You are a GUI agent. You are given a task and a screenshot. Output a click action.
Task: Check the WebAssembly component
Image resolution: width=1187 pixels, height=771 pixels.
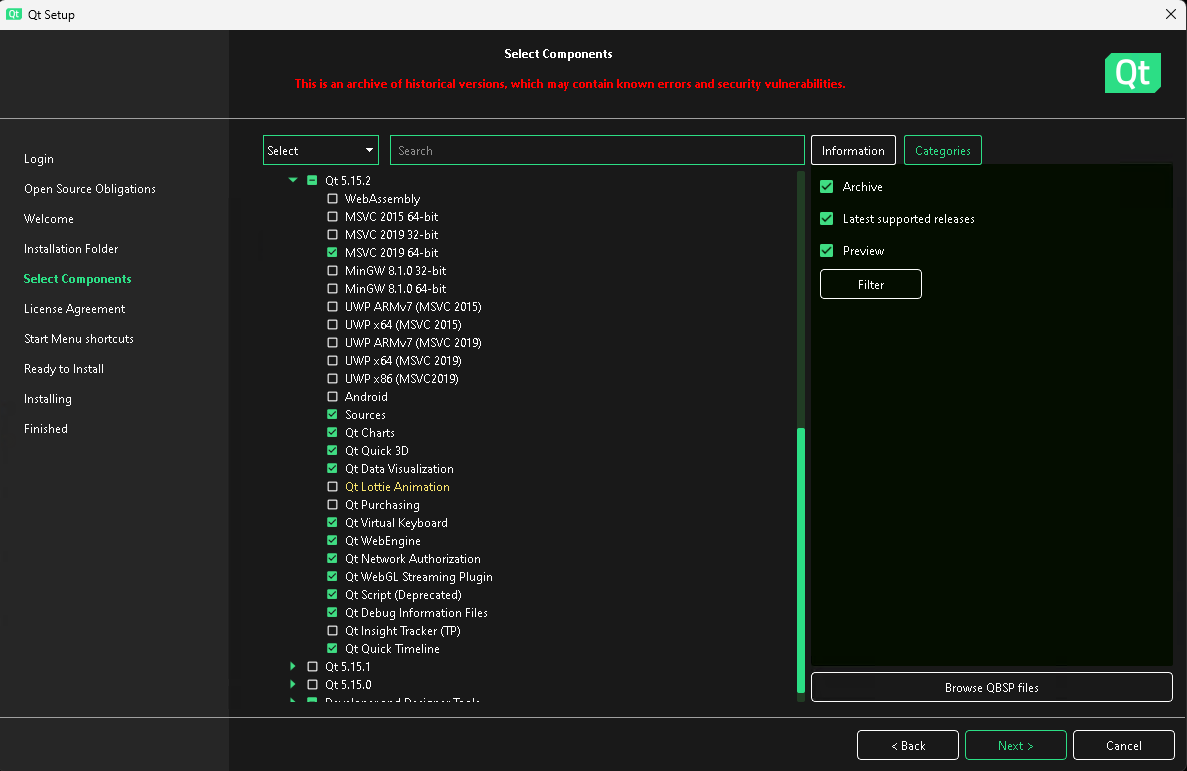point(332,198)
